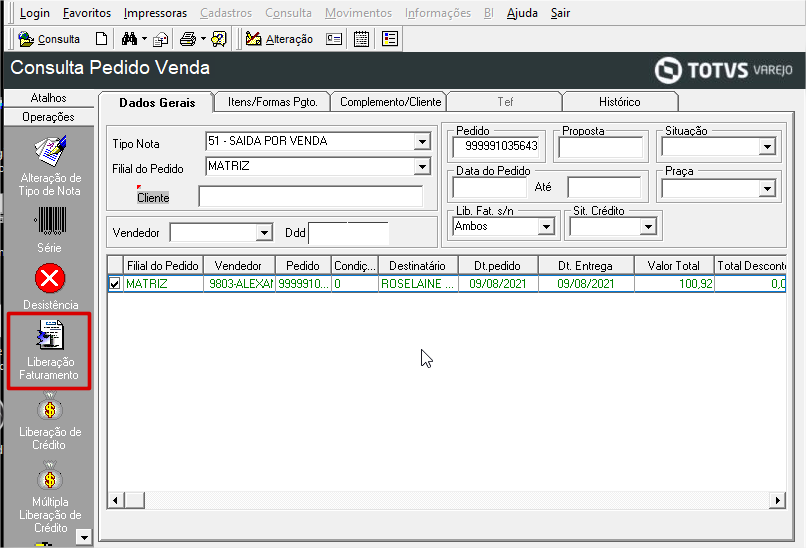This screenshot has width=806, height=548.
Task: Open the Login menu
Action: pyautogui.click(x=34, y=13)
